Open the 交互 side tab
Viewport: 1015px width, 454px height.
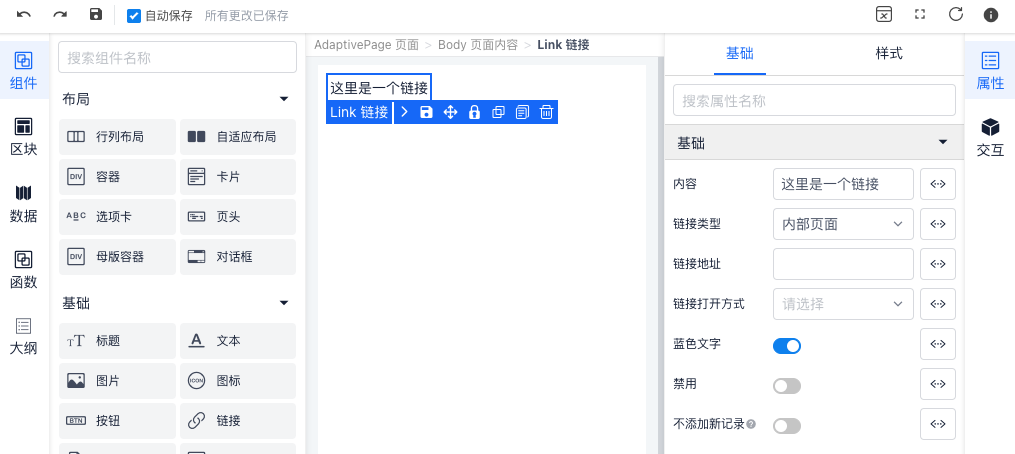coord(990,138)
